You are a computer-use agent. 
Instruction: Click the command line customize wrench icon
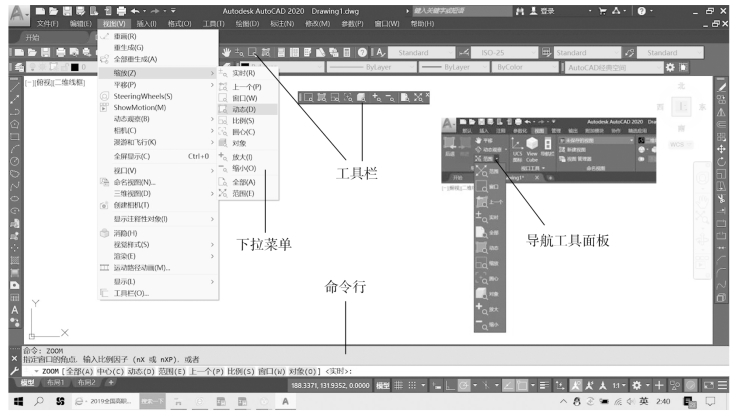click(14, 371)
